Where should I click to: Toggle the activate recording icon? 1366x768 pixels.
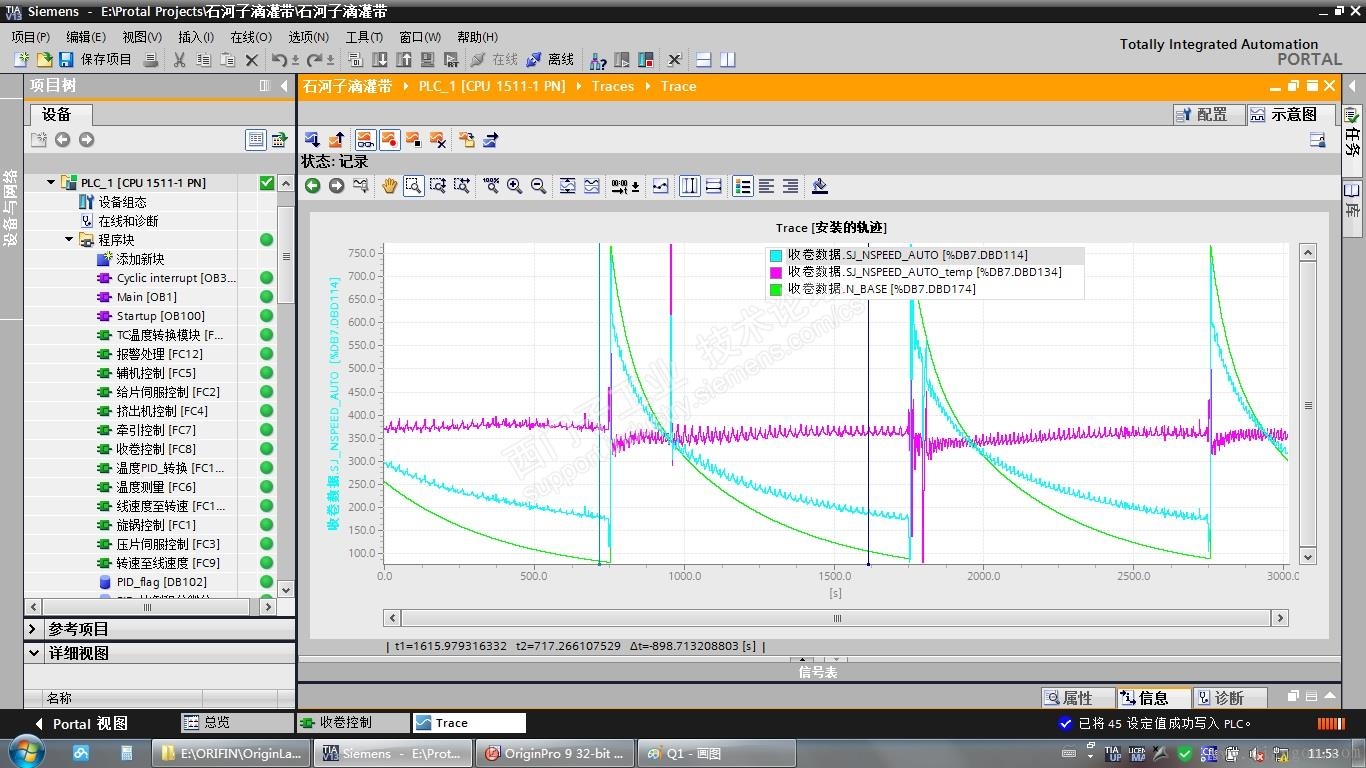click(389, 140)
